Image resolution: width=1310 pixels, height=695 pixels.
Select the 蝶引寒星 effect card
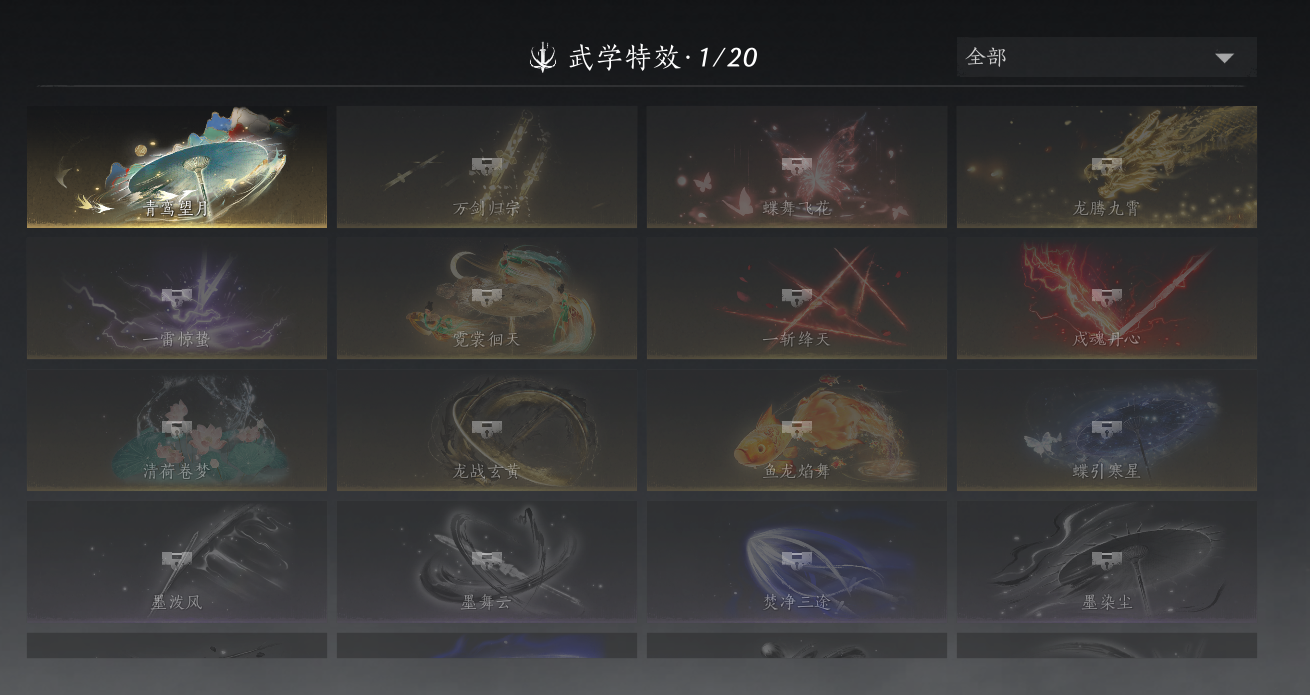1107,431
